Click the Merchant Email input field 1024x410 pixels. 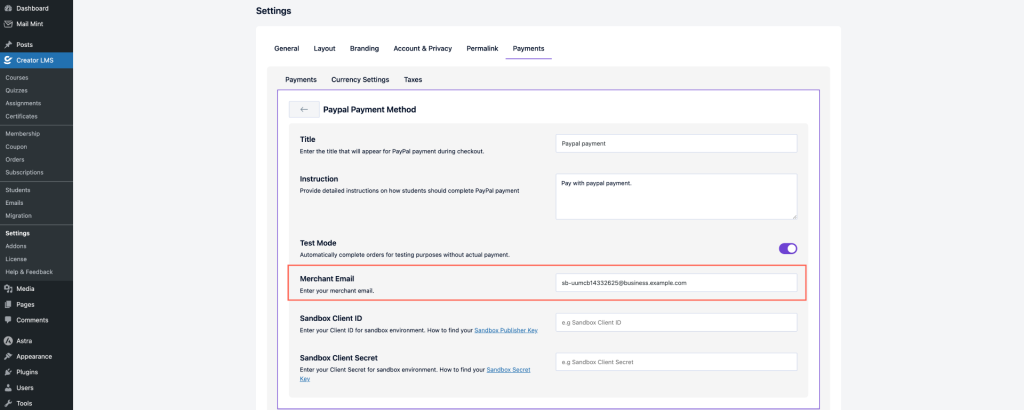(x=676, y=283)
